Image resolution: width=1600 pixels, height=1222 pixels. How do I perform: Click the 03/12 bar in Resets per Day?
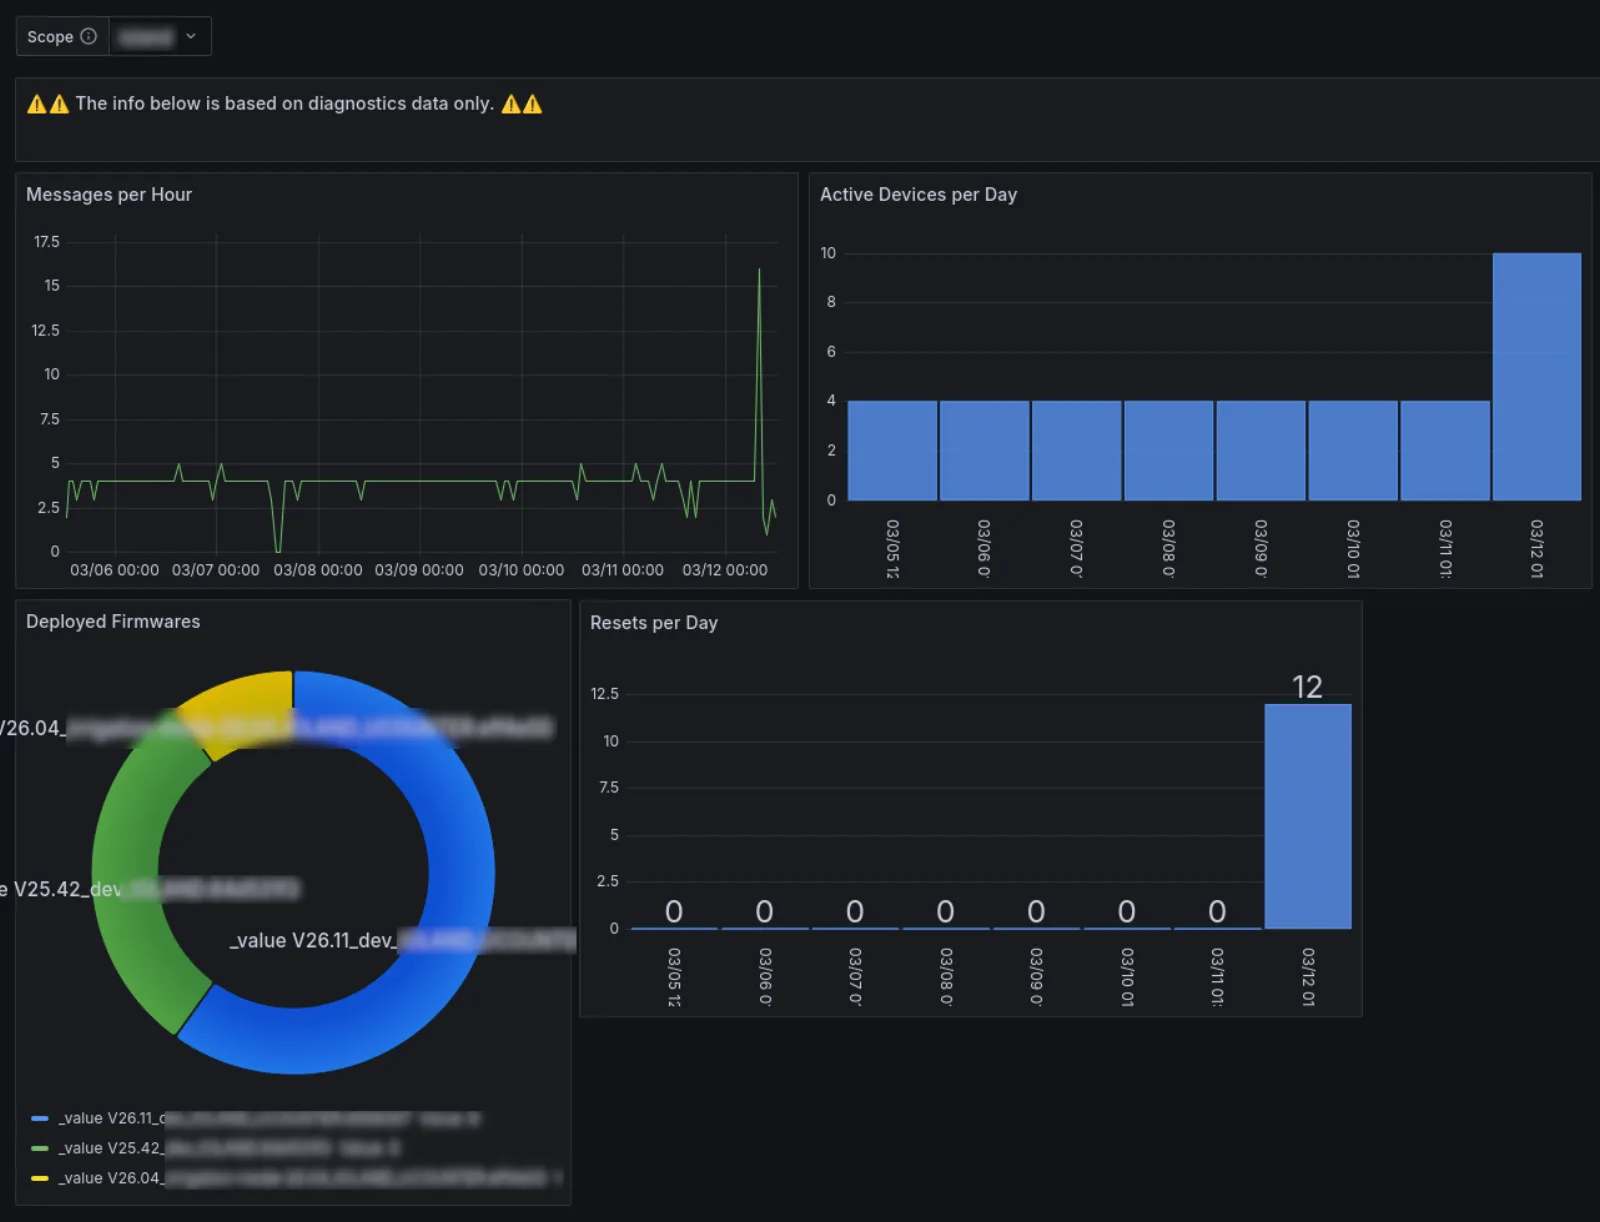click(1308, 816)
